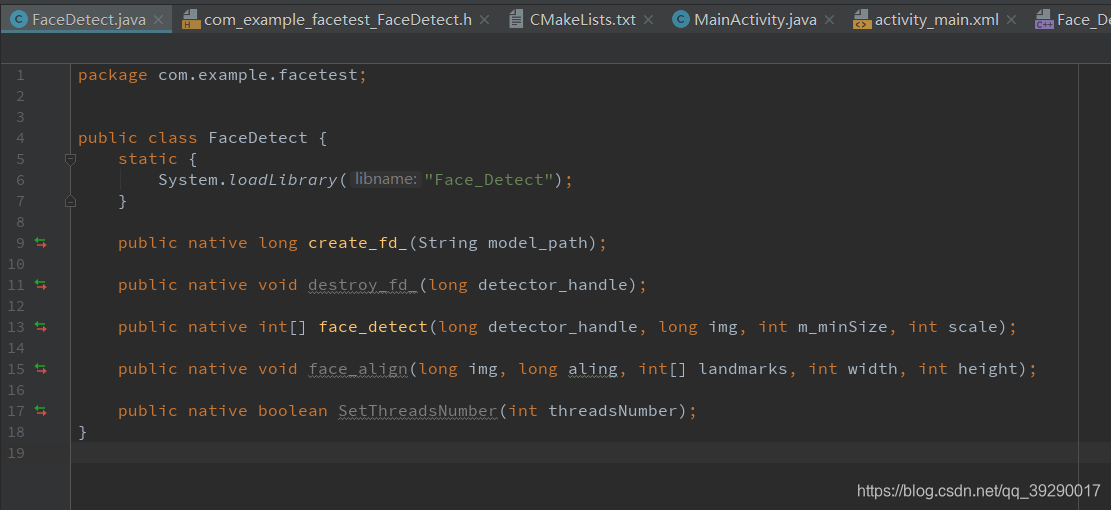
Task: Click the face_detect method name
Action: point(373,327)
